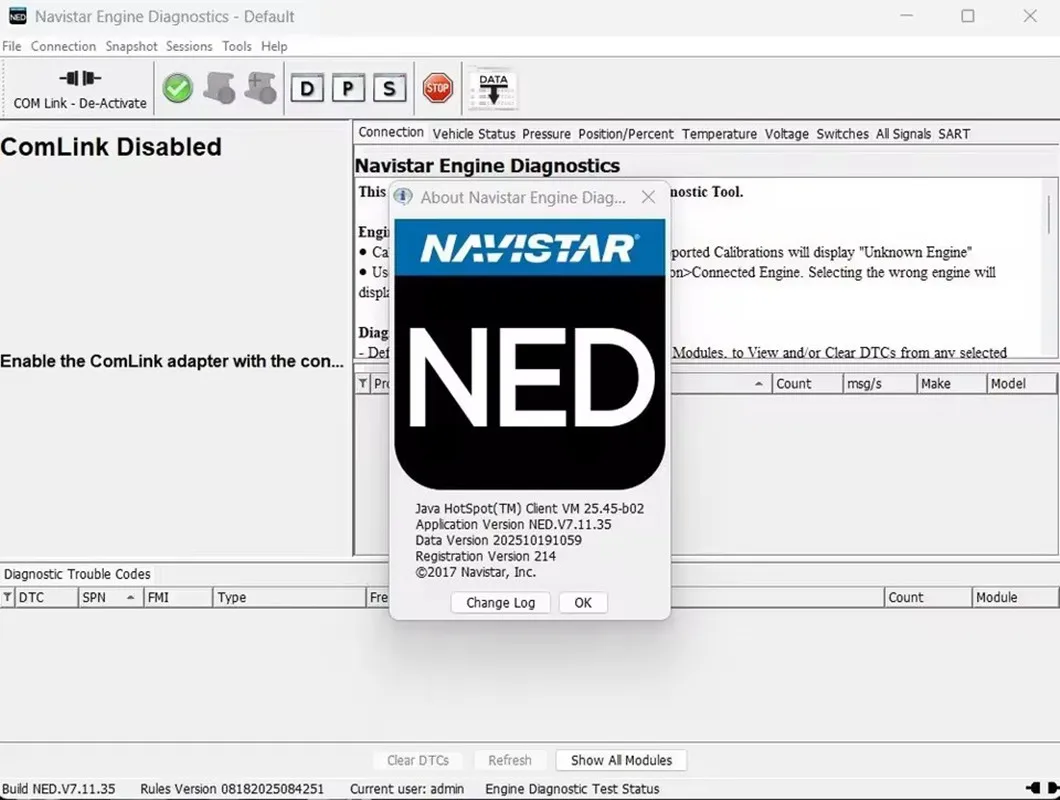Click Registration Version 214 text
This screenshot has width=1060, height=800.
pos(485,556)
